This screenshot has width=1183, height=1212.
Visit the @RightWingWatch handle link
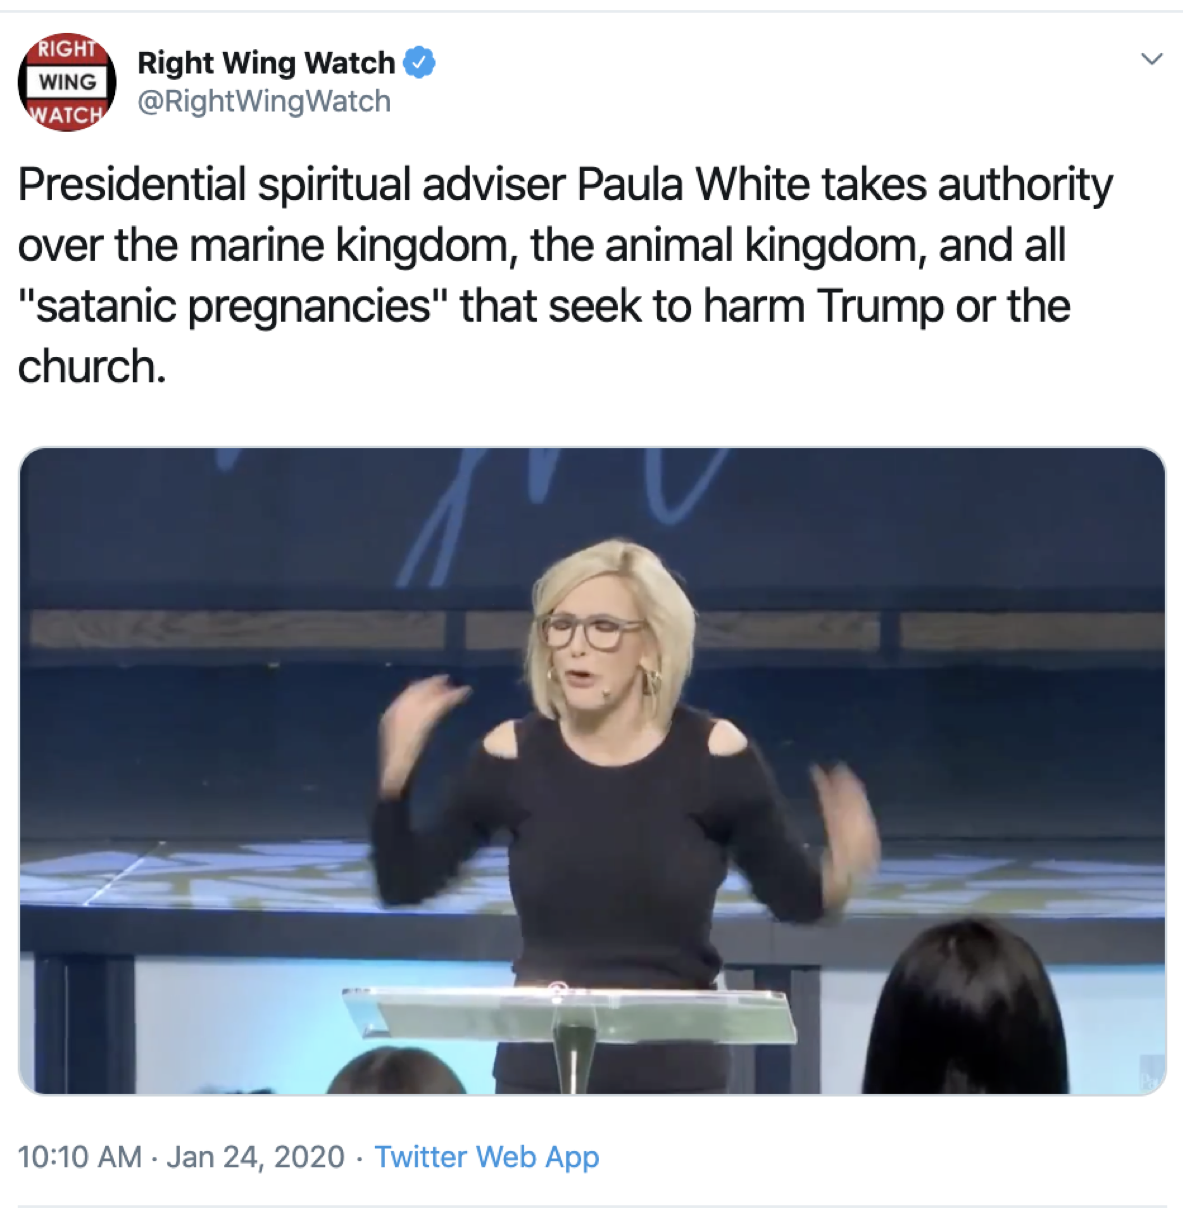coord(264,101)
